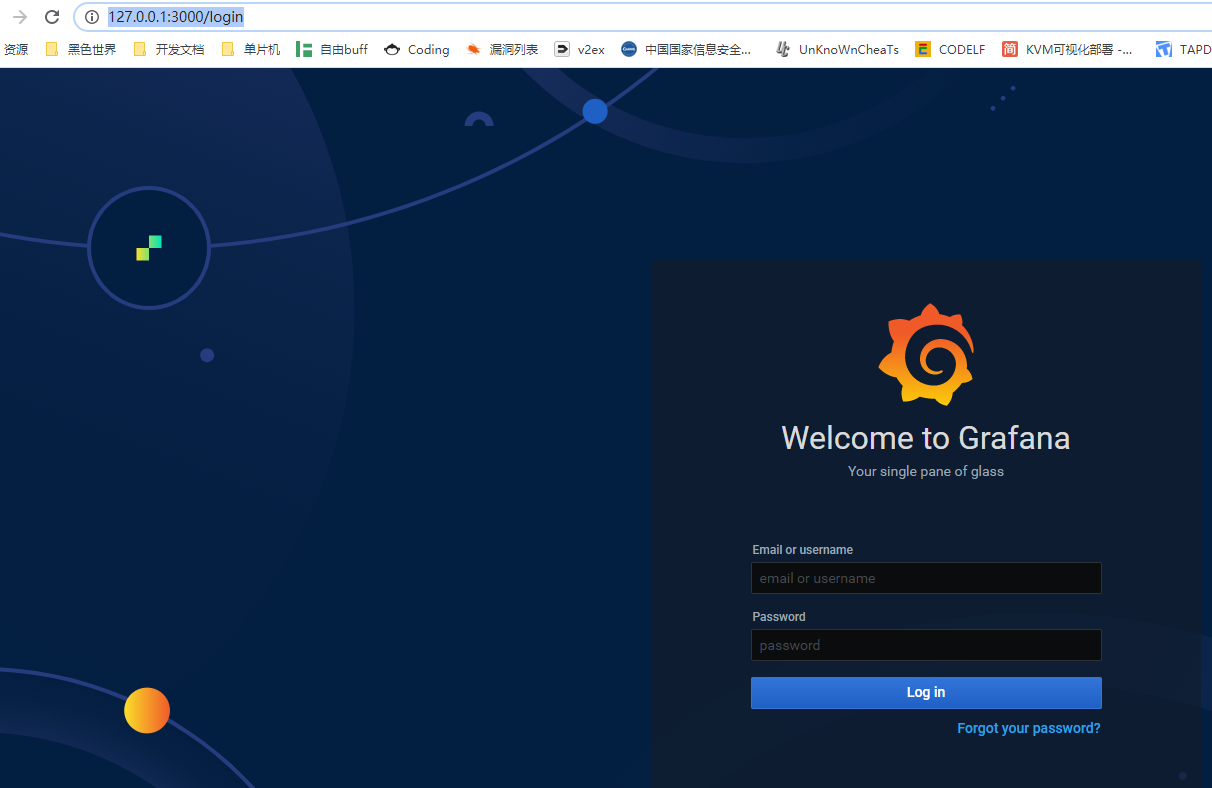Click the password input field

point(925,645)
